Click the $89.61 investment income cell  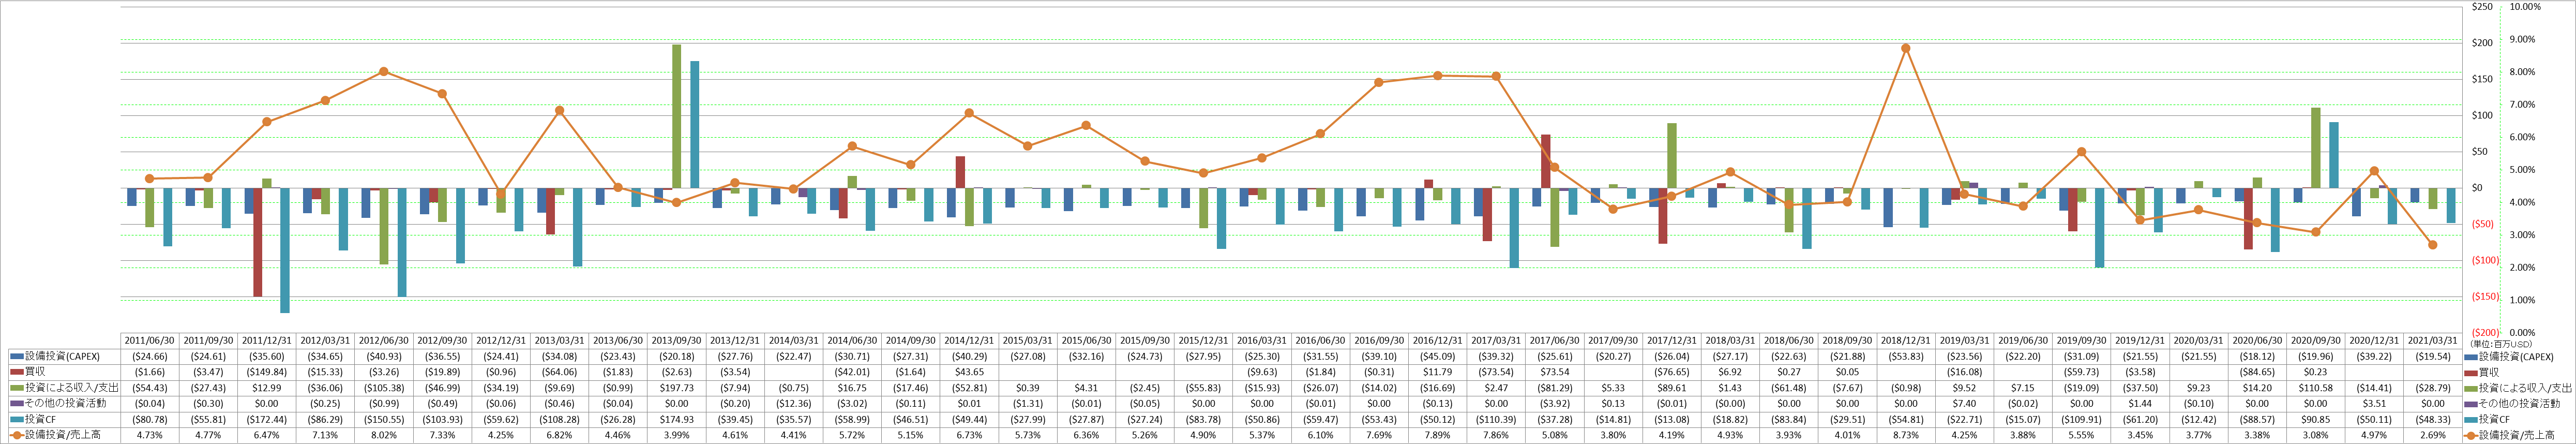(x=1671, y=388)
